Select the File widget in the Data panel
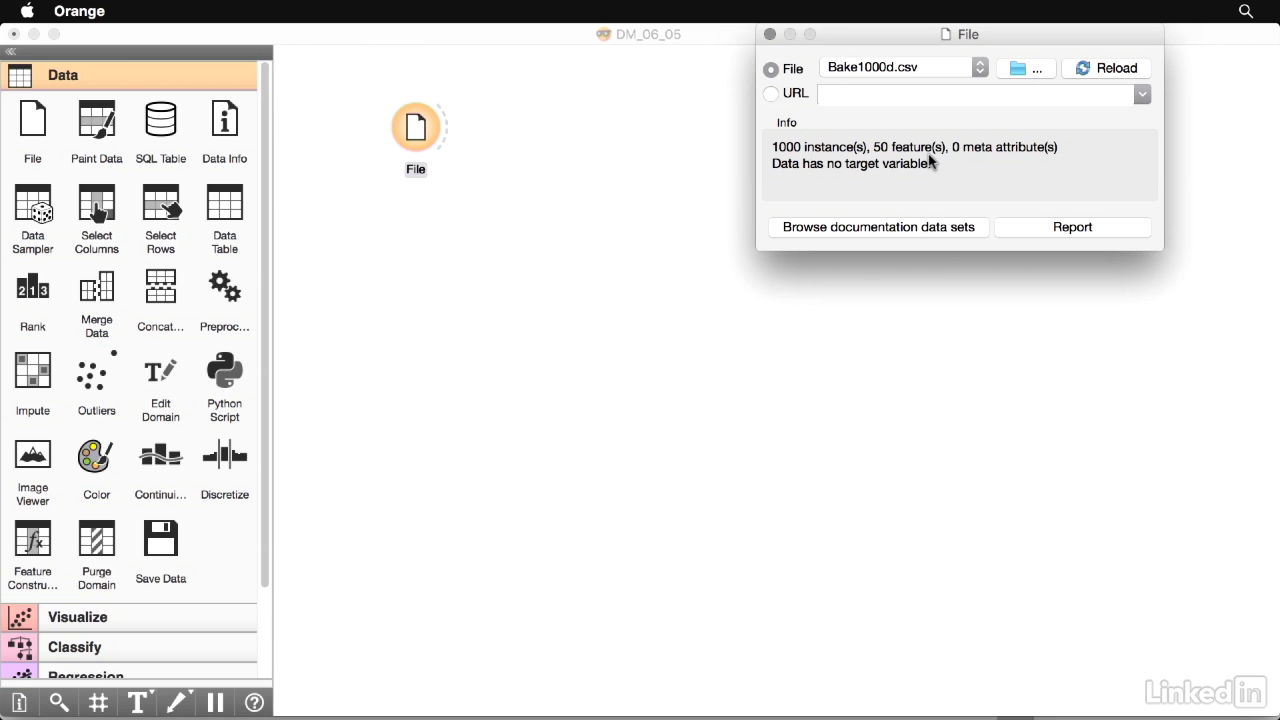 (x=33, y=131)
